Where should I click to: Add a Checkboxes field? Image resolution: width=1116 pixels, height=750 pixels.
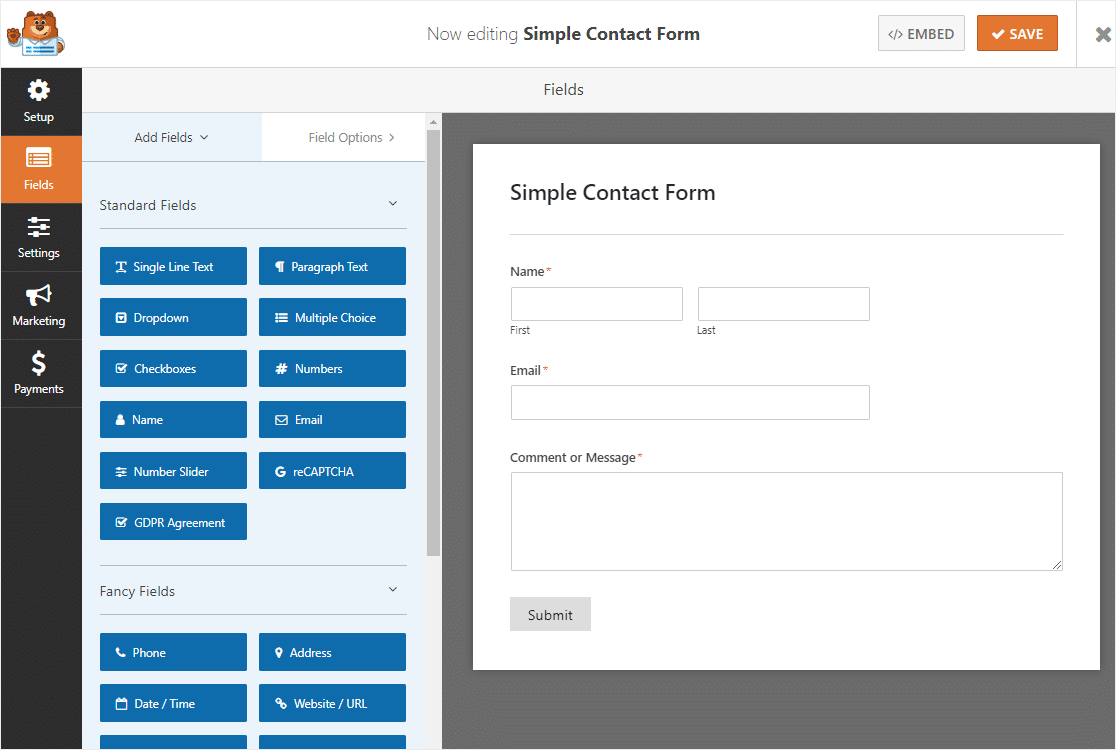click(x=173, y=369)
